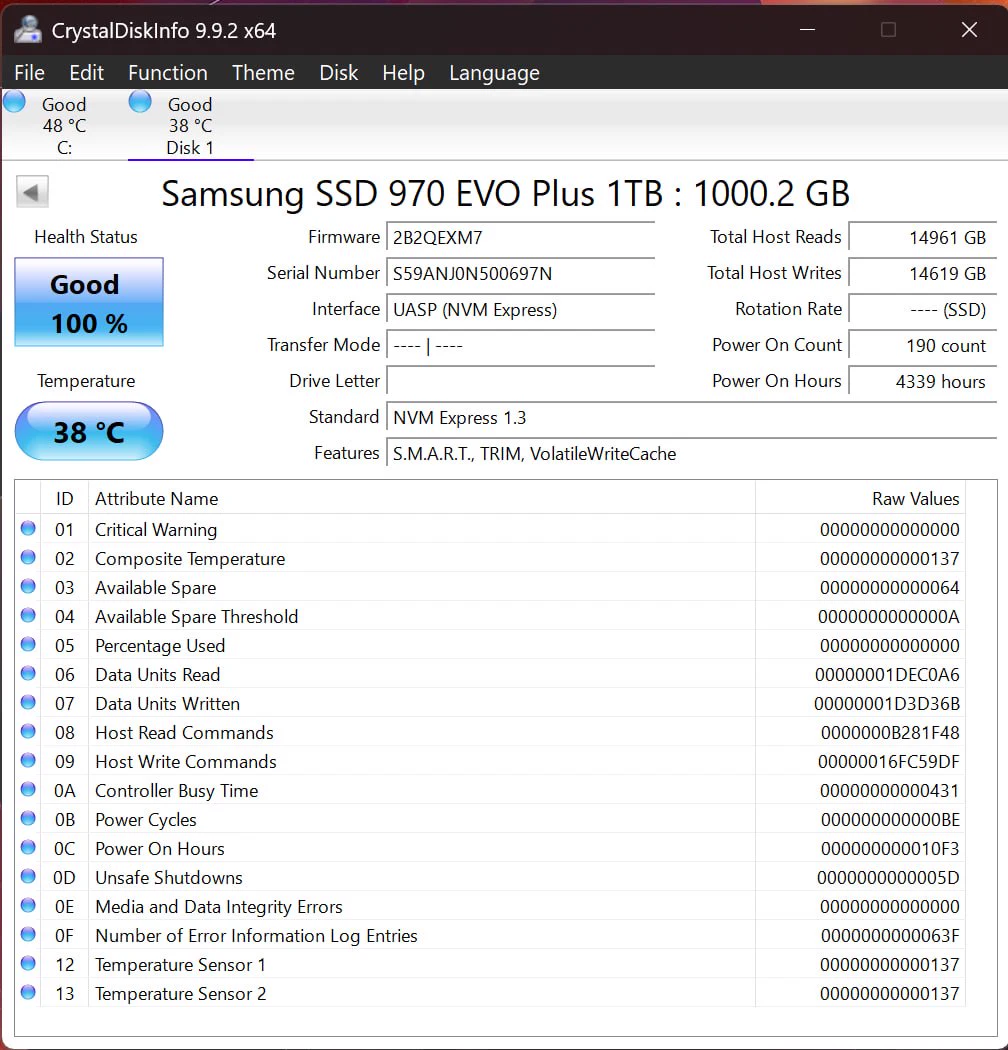Click status orb of Temperature Sensor 1 row
Viewport: 1008px width, 1050px height.
point(28,963)
